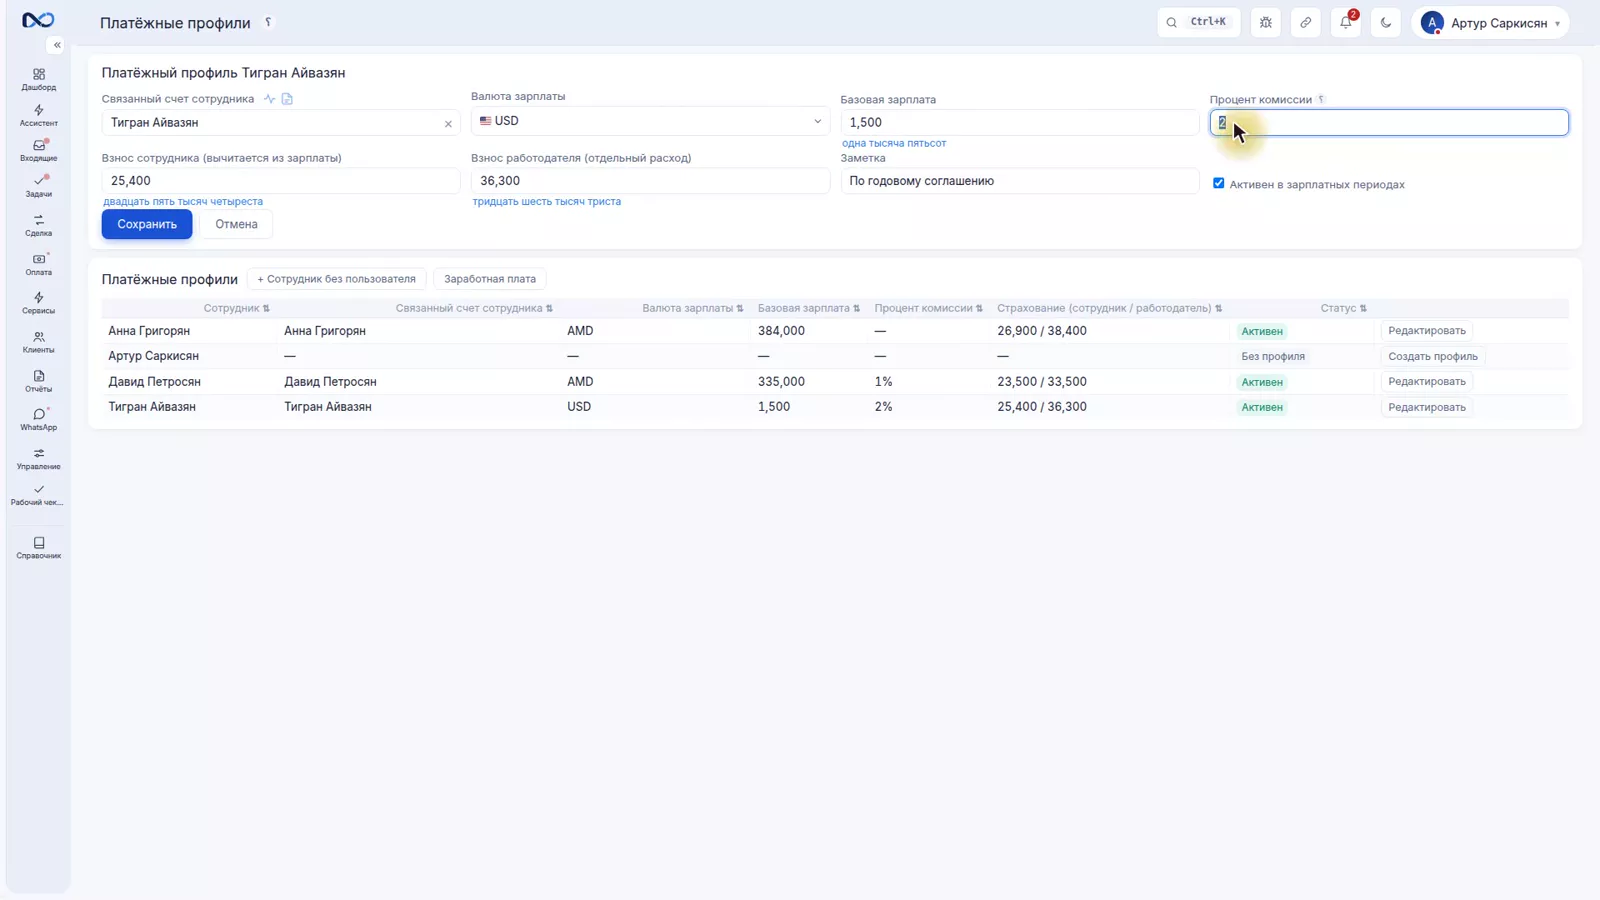
Task: Sort table by Сотрудник column
Action: 237,308
